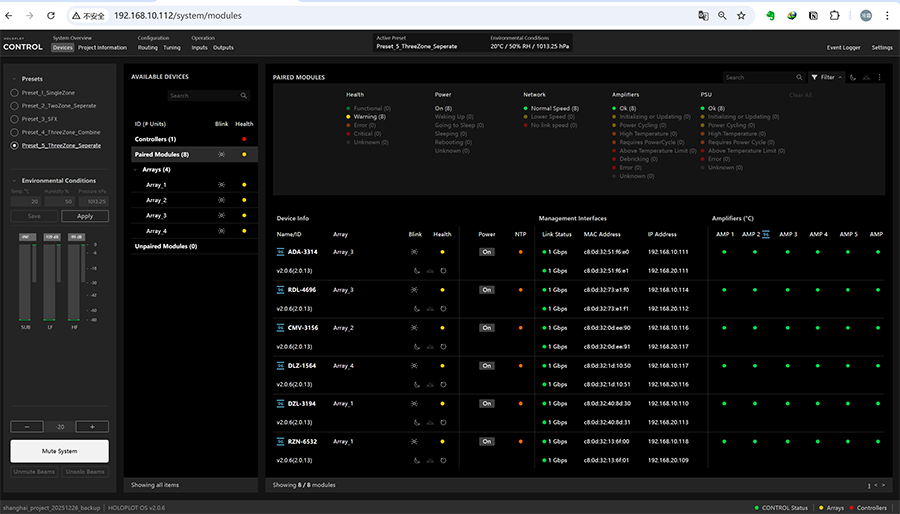The height and width of the screenshot is (514, 900).
Task: Click the sleep moon icon for RDL-4696
Action: pos(417,308)
